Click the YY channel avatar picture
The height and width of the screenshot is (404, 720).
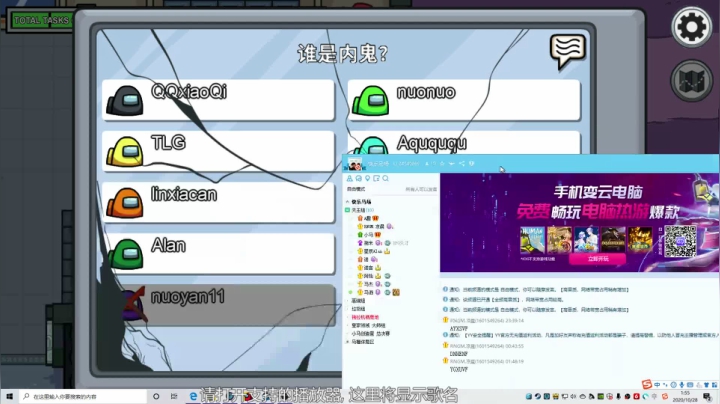[354, 163]
